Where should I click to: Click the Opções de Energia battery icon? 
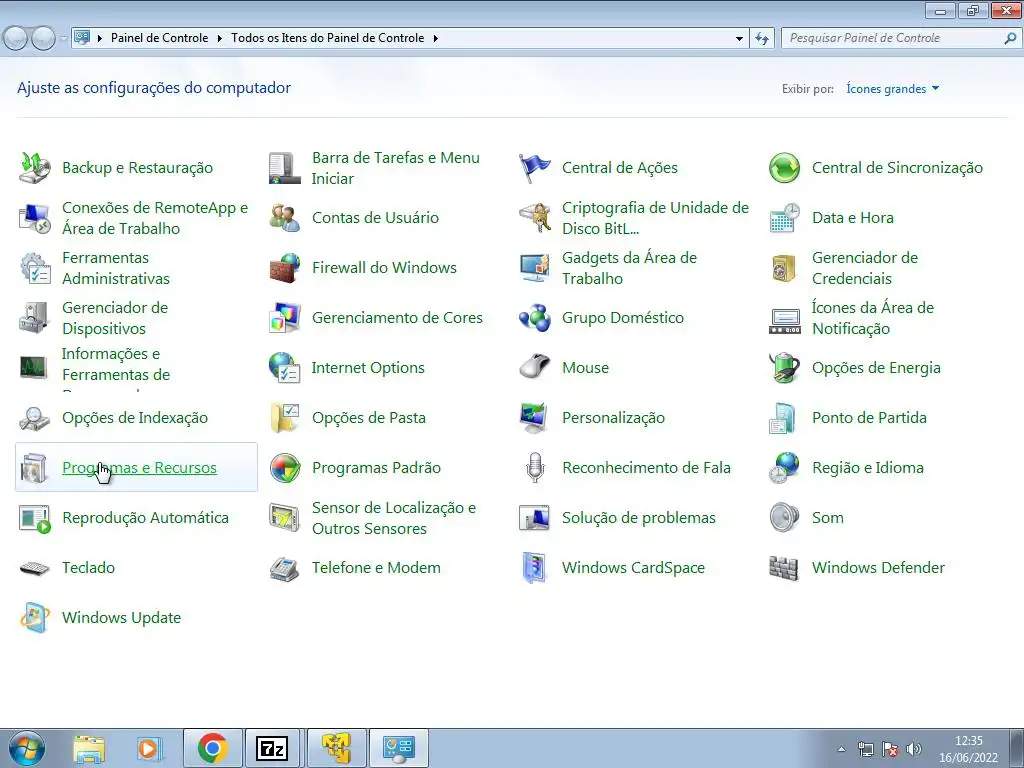point(784,368)
